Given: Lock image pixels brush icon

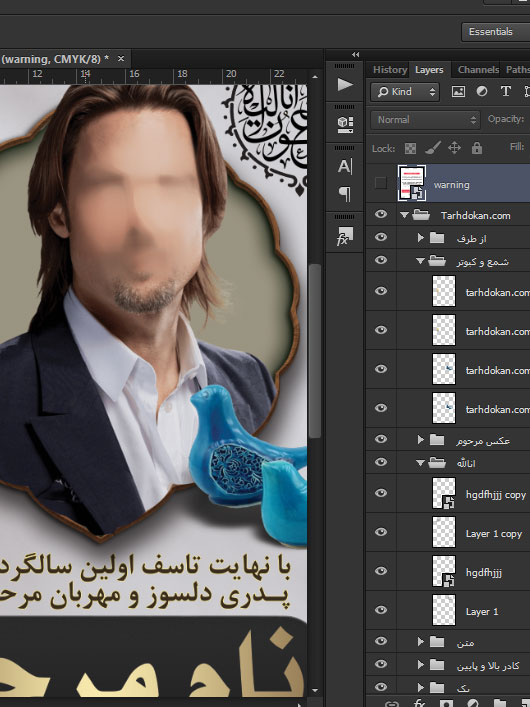Looking at the screenshot, I should pyautogui.click(x=433, y=148).
